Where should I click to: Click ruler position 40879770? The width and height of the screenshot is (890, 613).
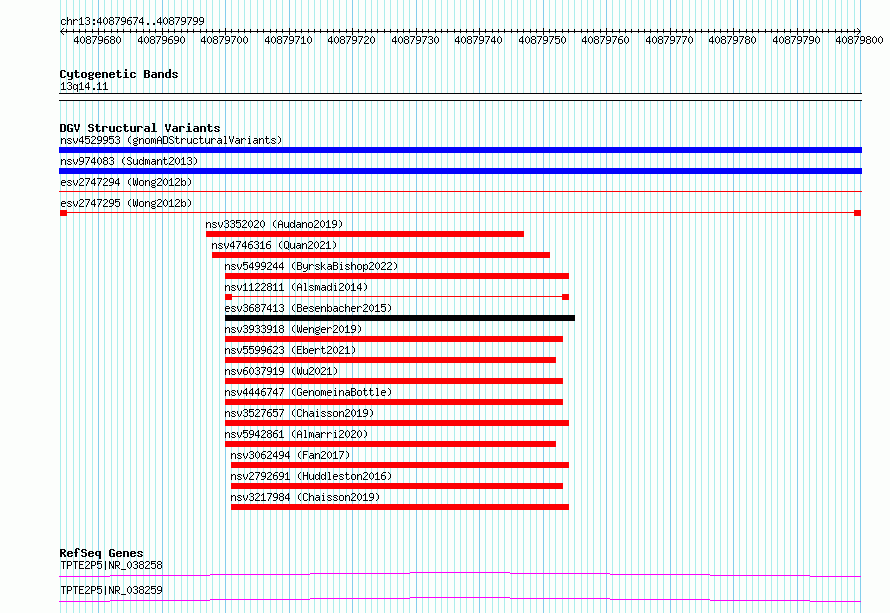[670, 40]
